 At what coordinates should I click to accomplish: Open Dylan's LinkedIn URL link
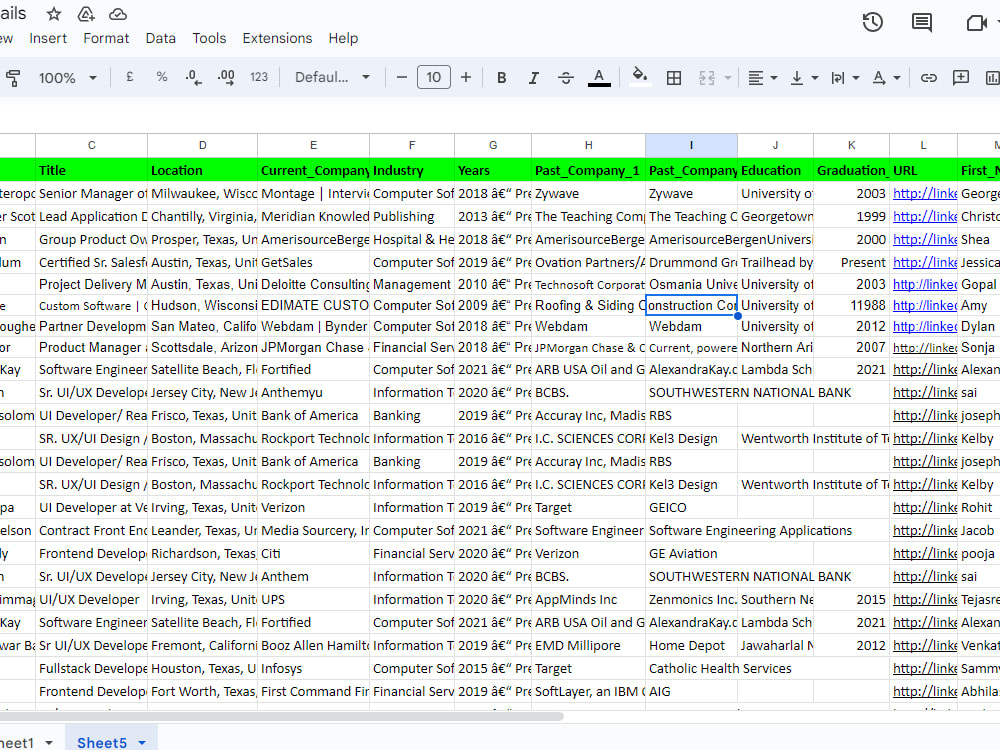tap(925, 326)
